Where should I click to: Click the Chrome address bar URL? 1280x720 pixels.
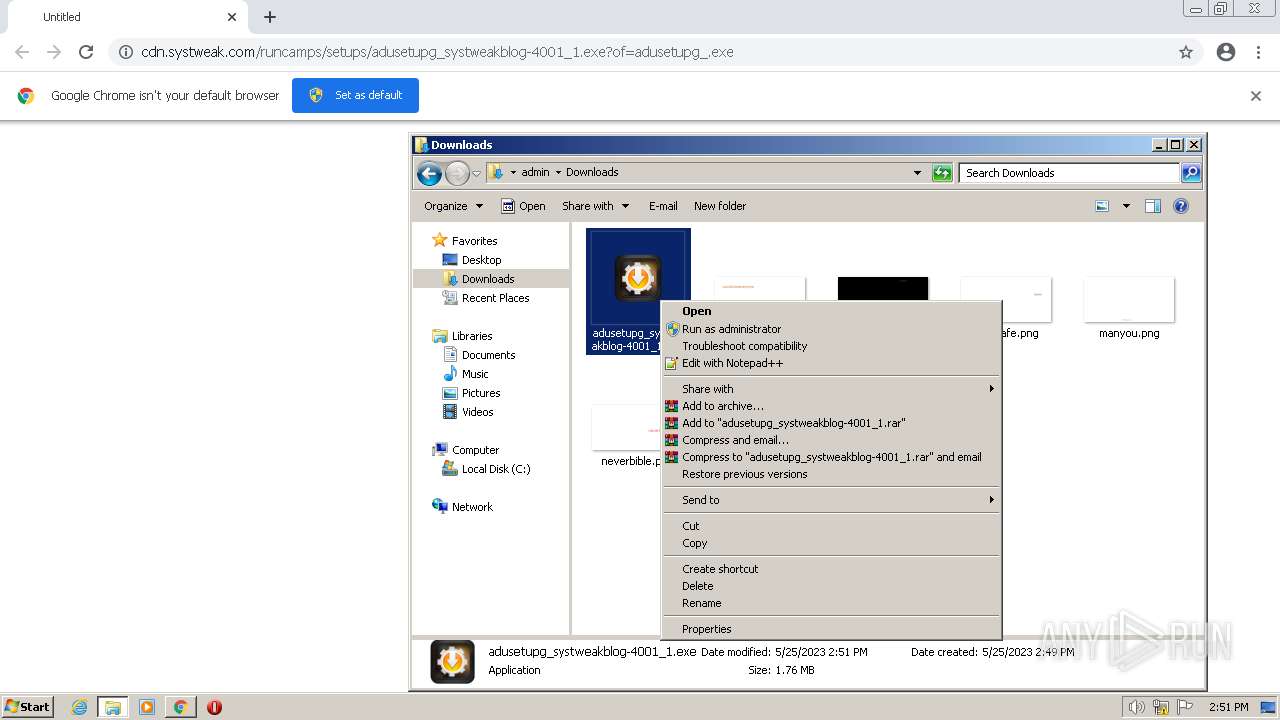[x=437, y=52]
